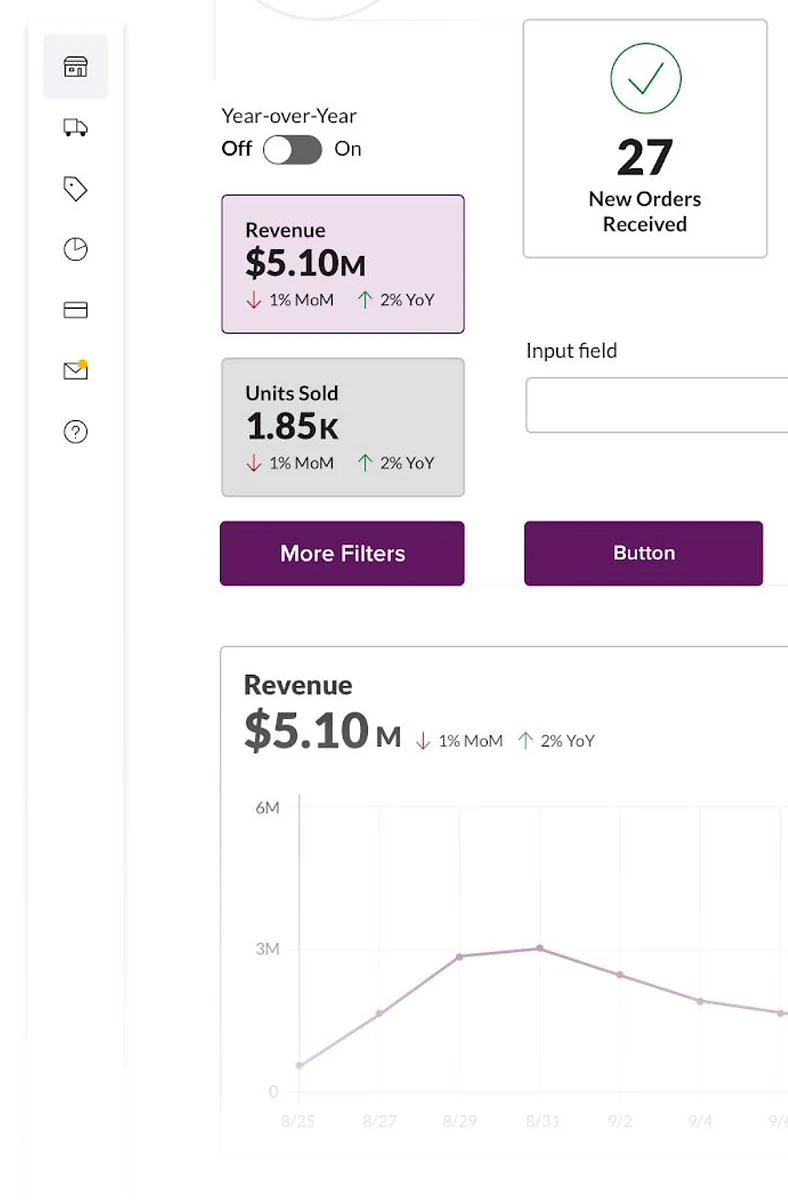Open the pie chart analytics icon
Screen dimensions: 788x1204
tap(76, 249)
